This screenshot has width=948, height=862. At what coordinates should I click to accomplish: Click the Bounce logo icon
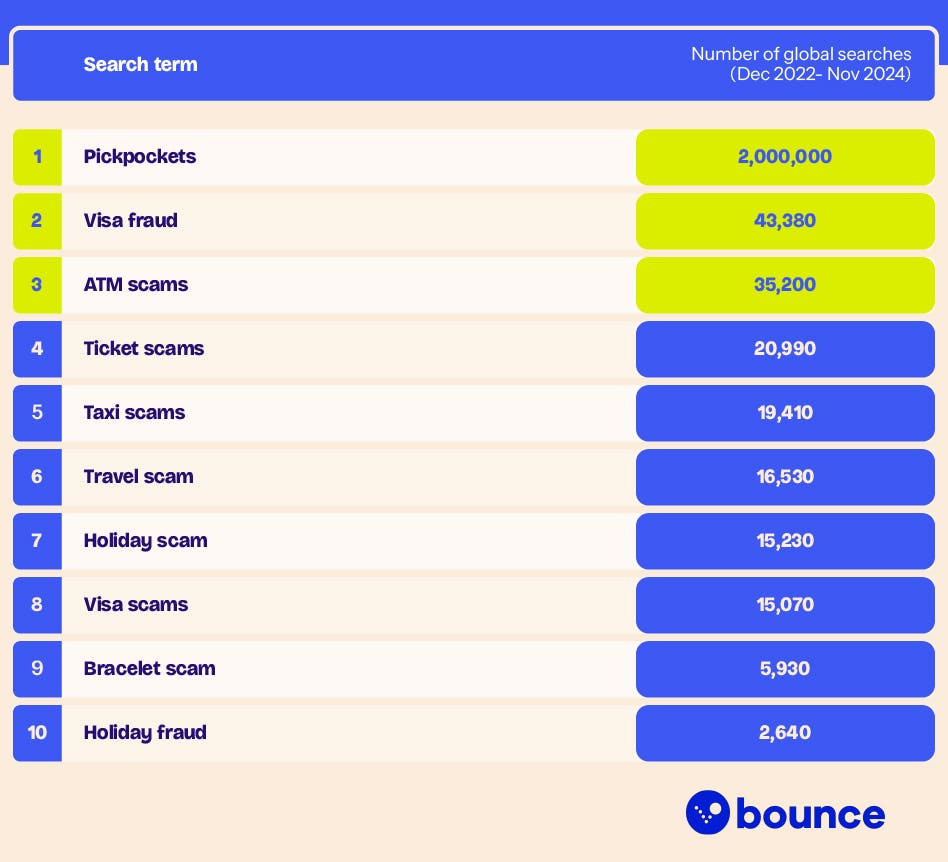coord(708,812)
